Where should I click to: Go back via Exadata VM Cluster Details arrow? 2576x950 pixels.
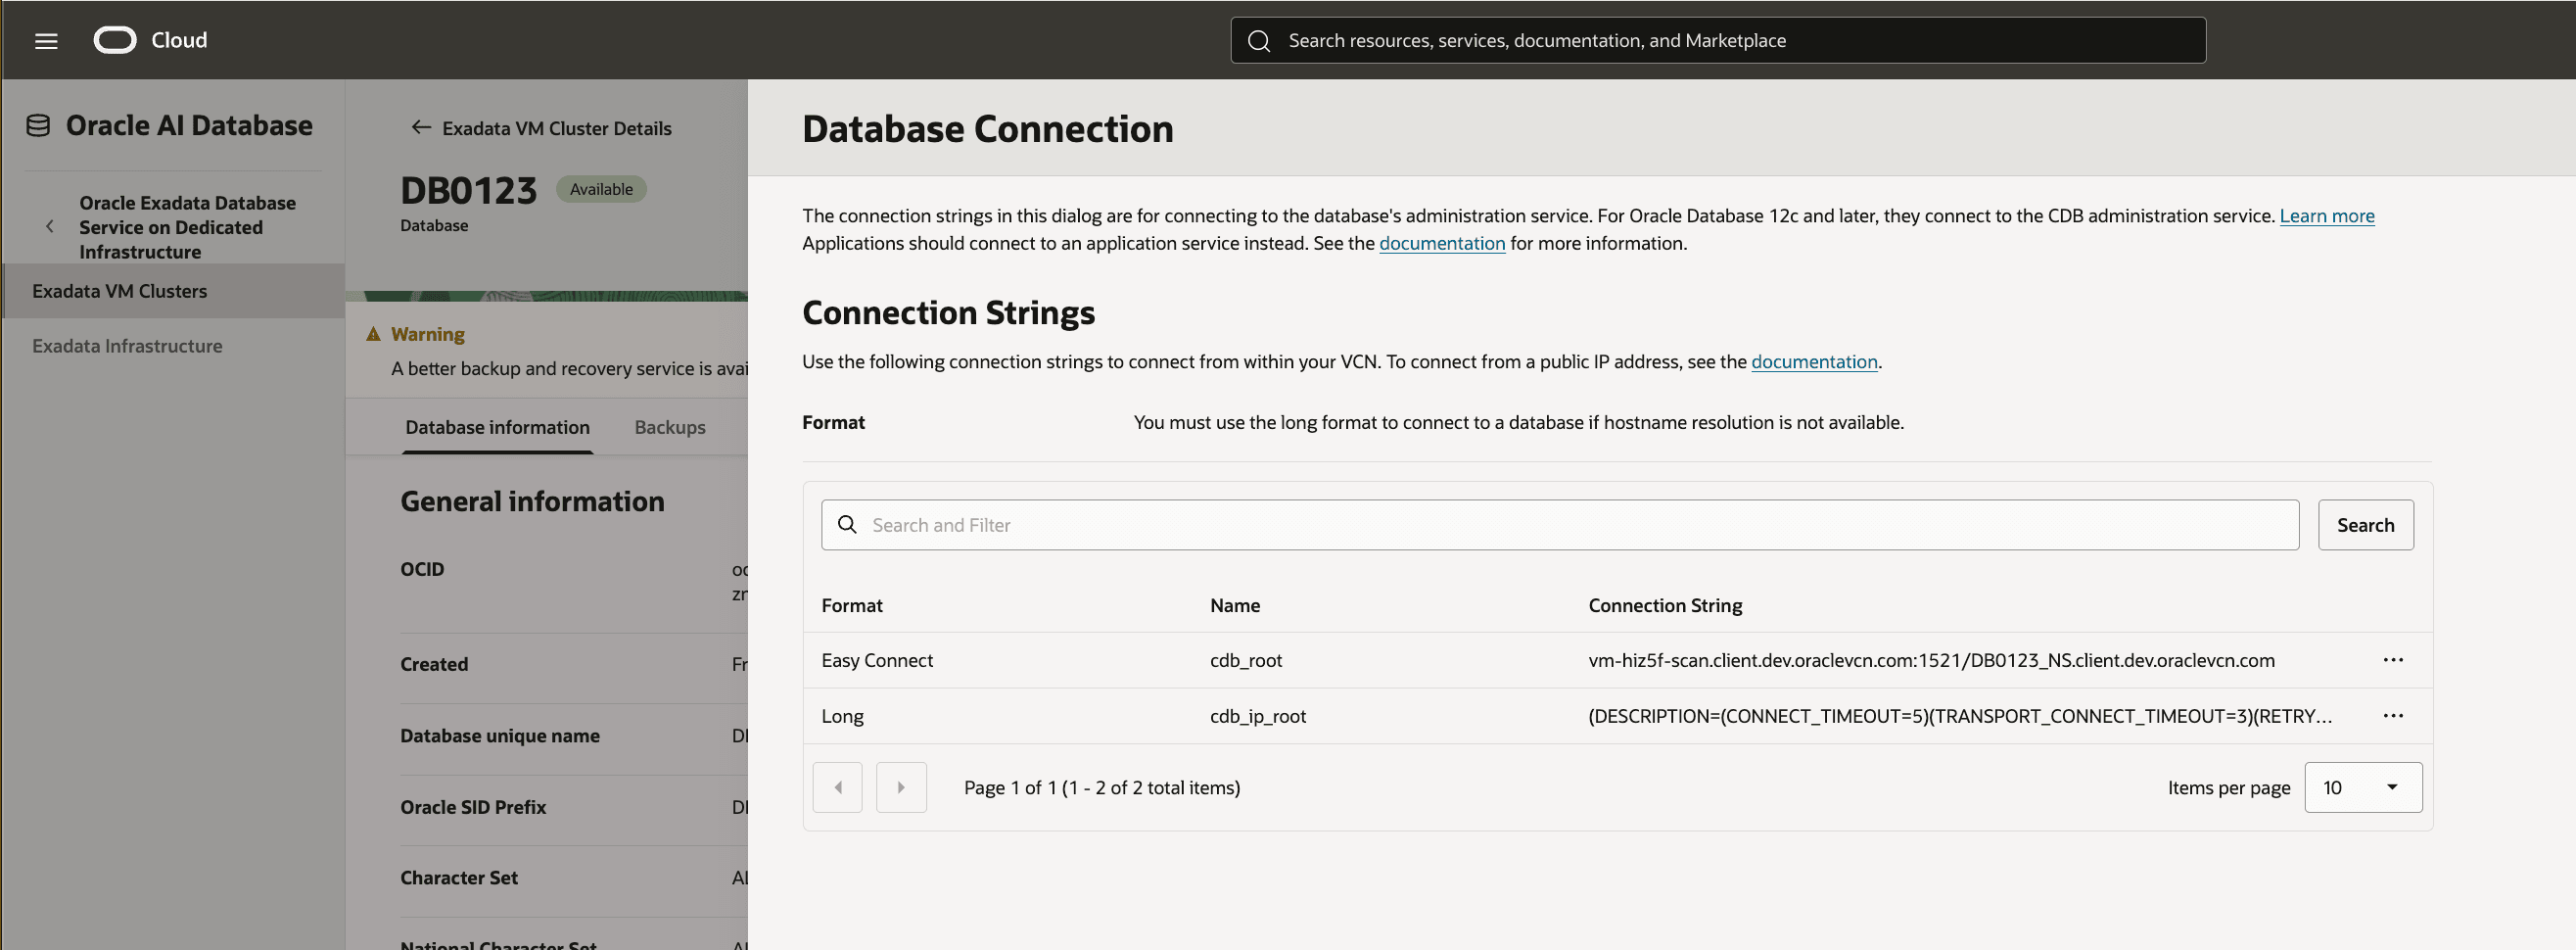(421, 128)
